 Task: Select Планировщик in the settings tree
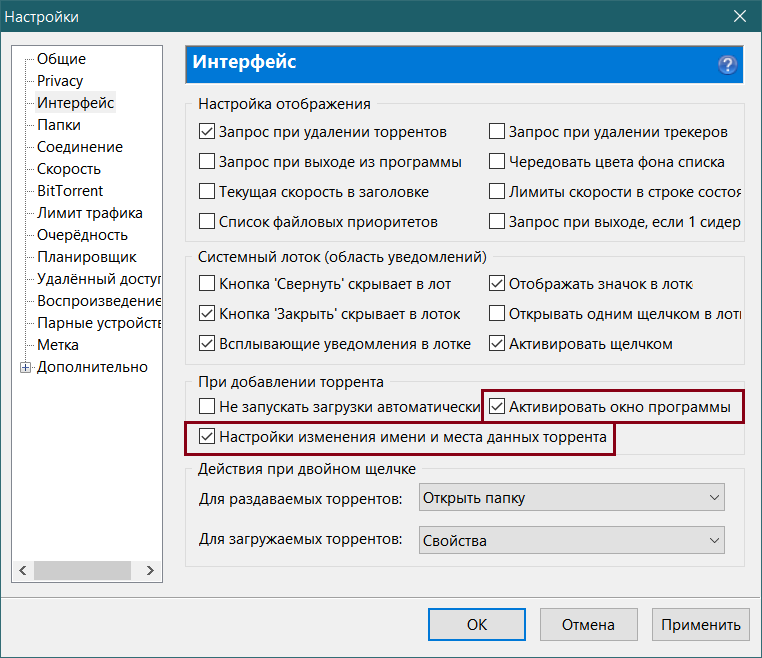[x=87, y=257]
